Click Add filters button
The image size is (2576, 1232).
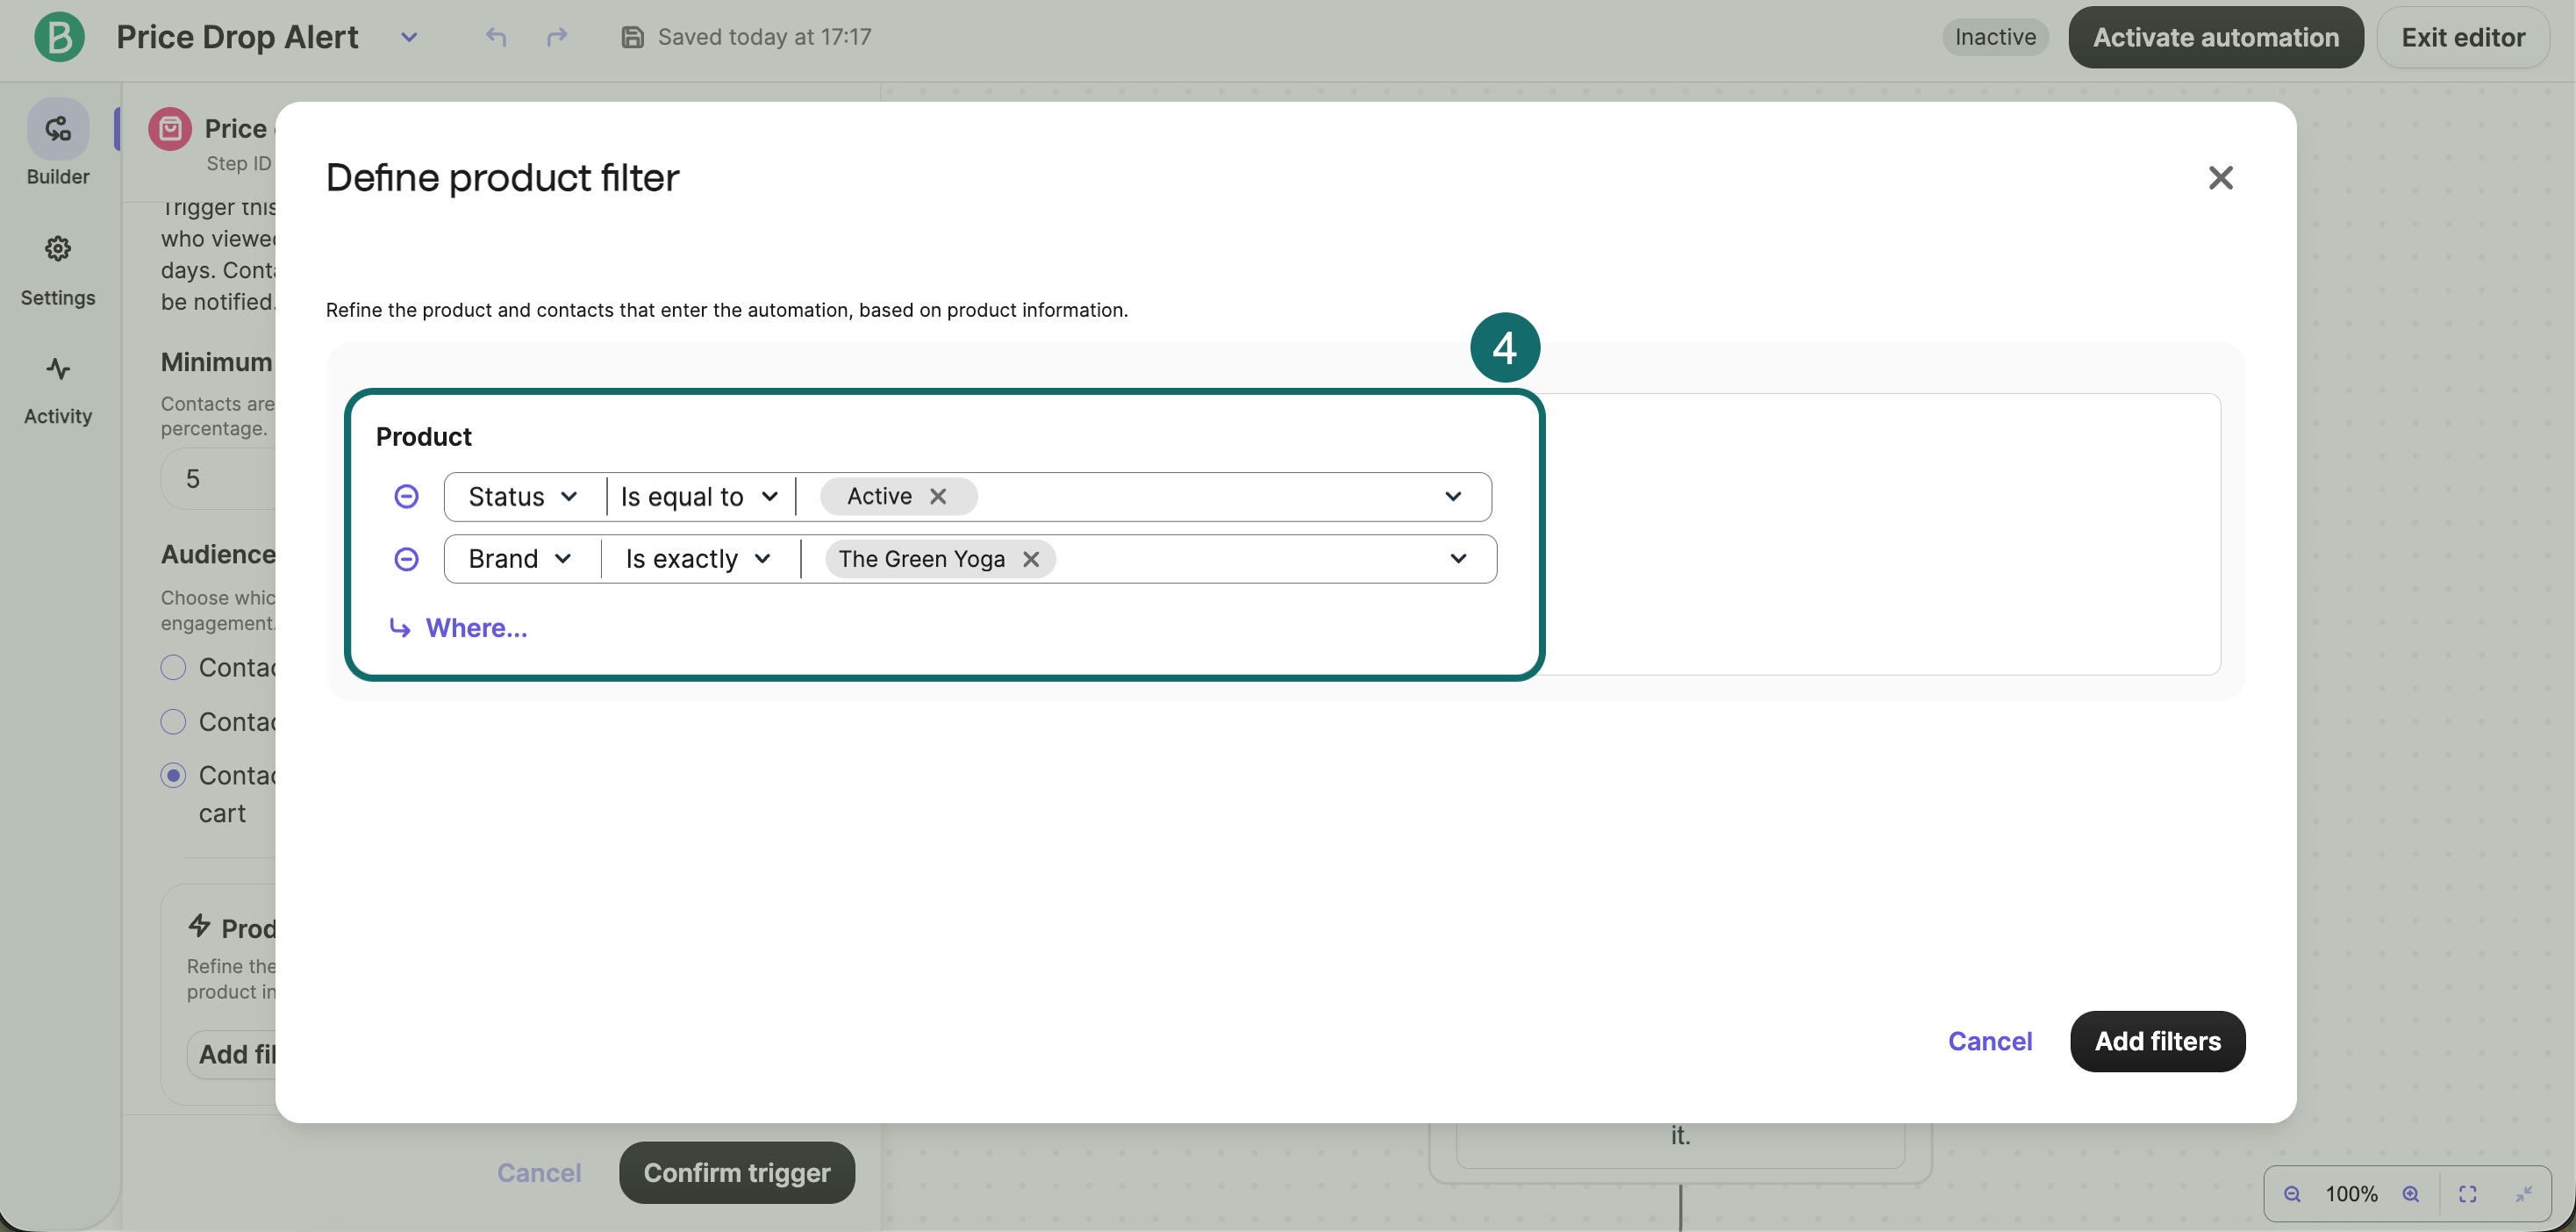(x=2157, y=1041)
